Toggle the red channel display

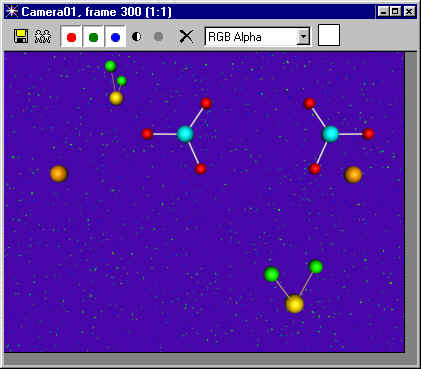[71, 37]
